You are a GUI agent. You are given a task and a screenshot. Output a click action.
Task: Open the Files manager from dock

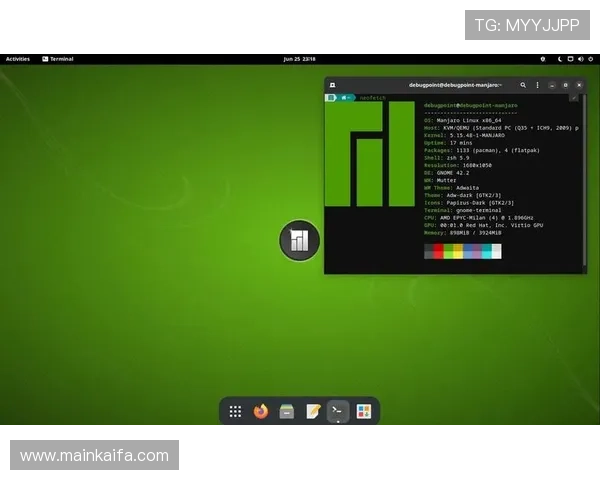pos(287,411)
